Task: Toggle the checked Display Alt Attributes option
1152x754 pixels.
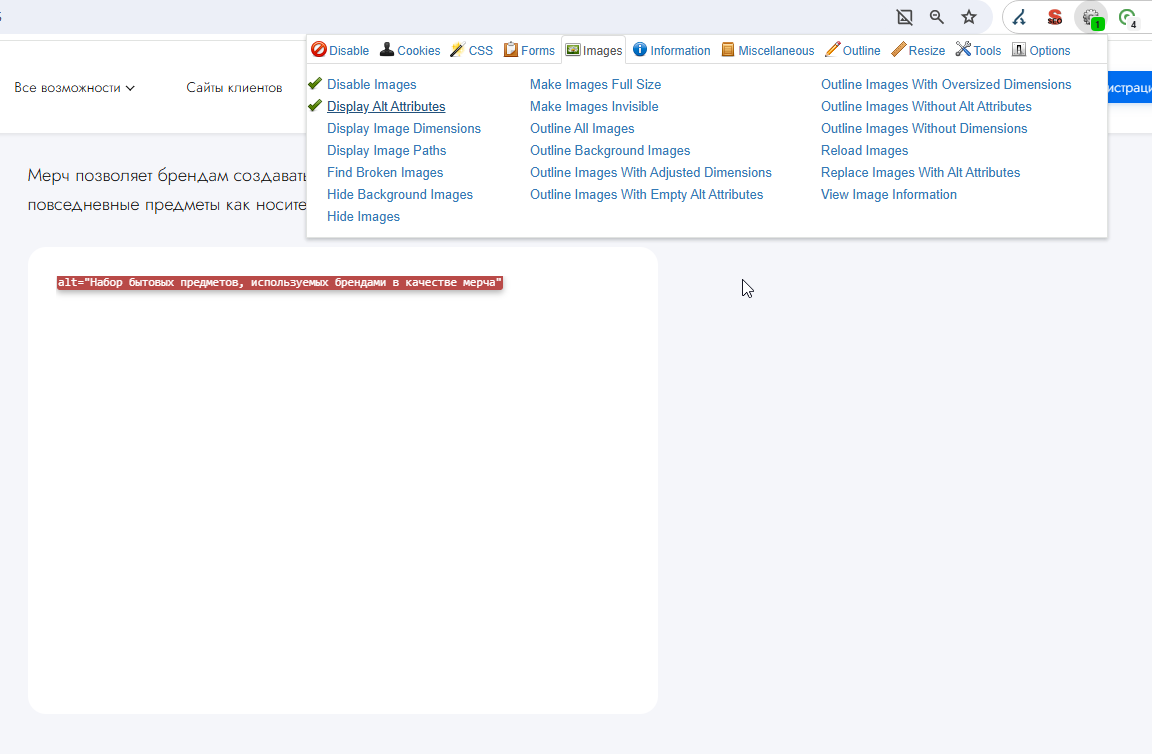Action: (x=386, y=107)
